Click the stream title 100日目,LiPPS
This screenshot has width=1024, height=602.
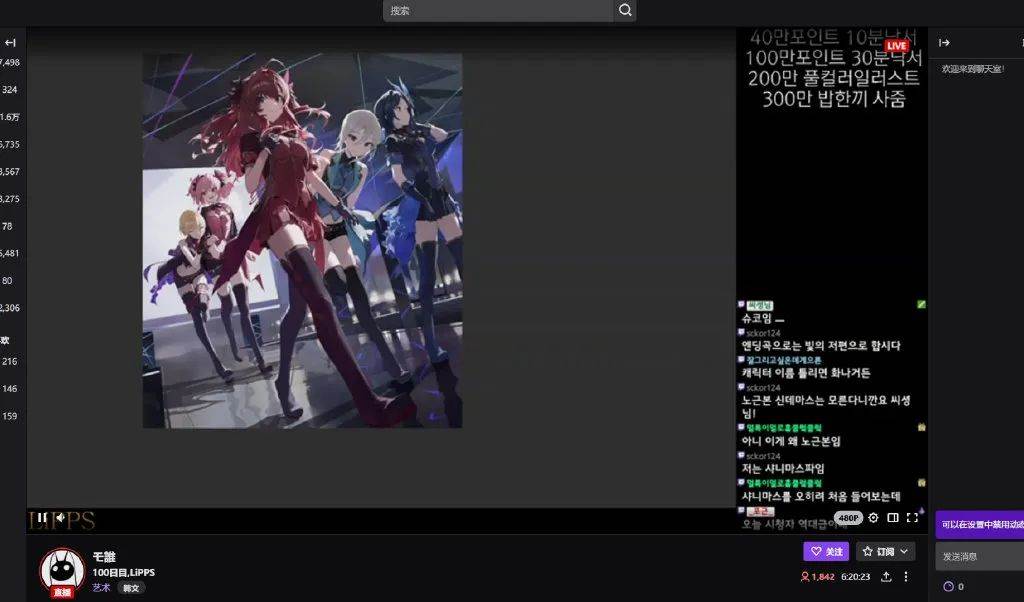tap(123, 573)
